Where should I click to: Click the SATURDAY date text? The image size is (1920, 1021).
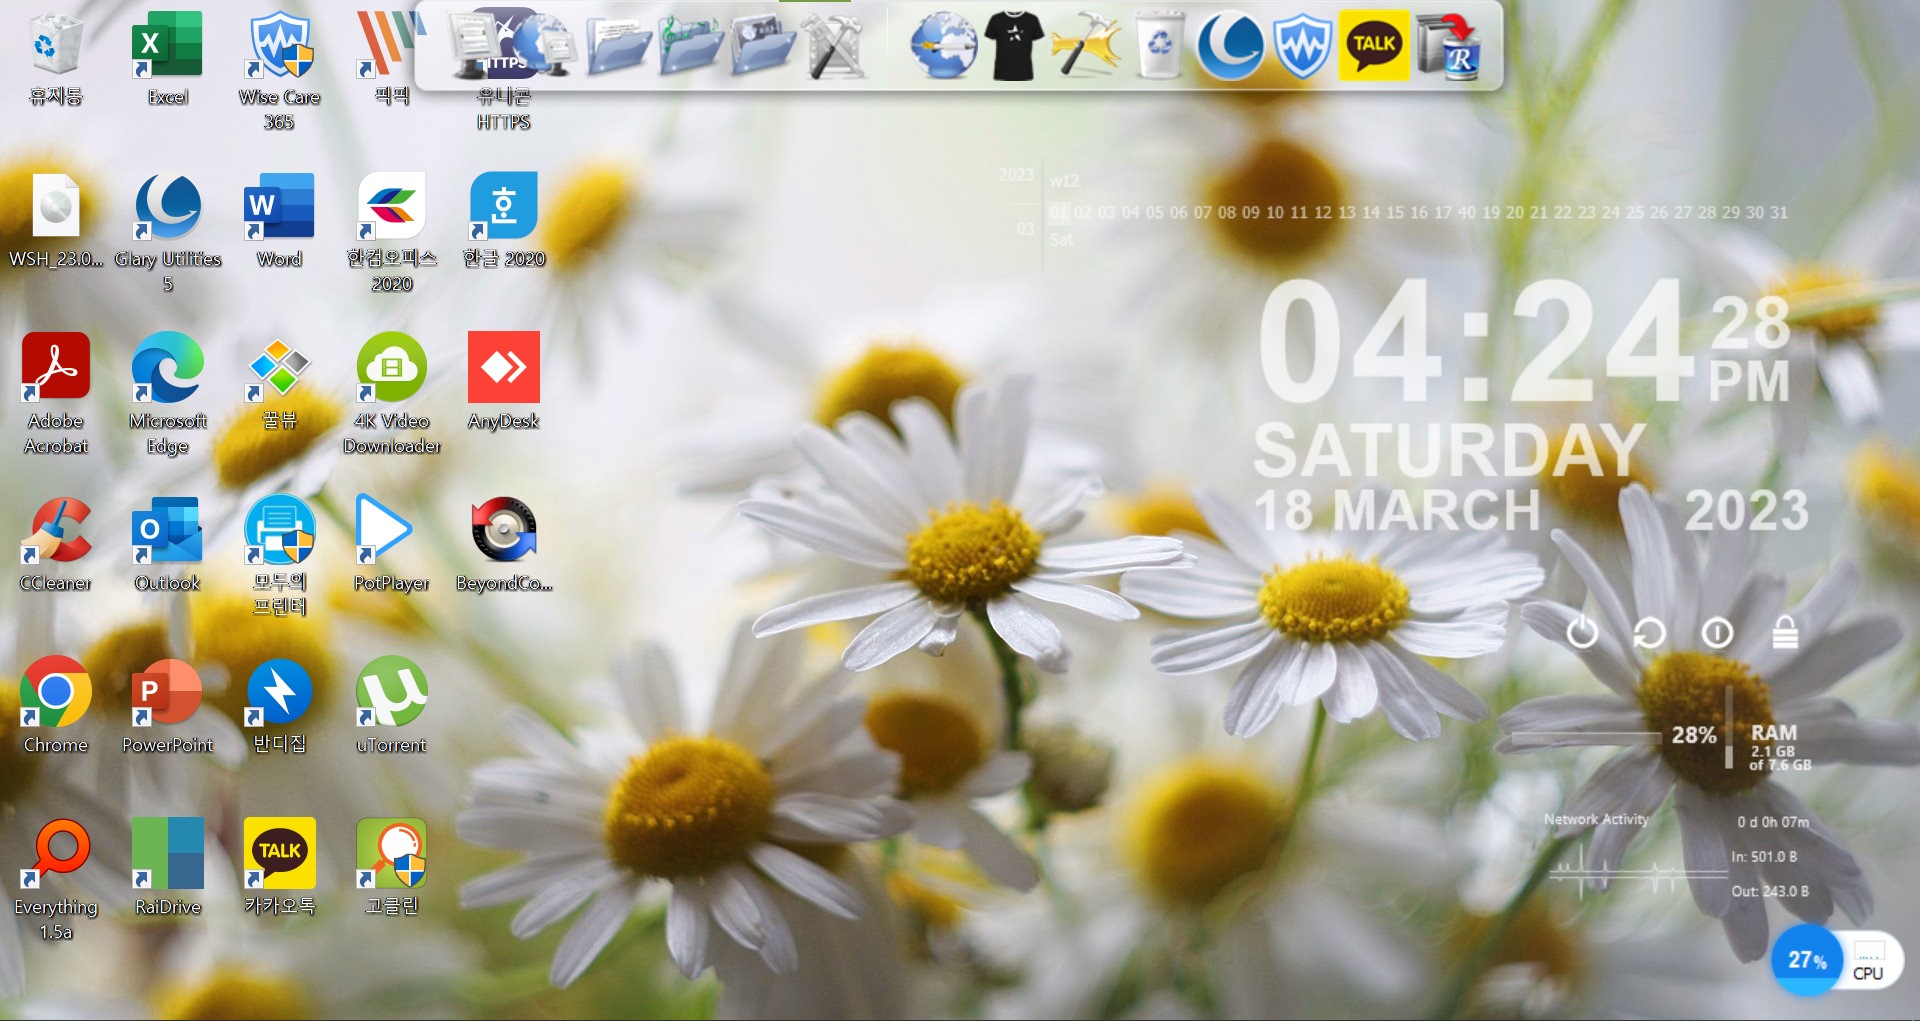[1450, 450]
